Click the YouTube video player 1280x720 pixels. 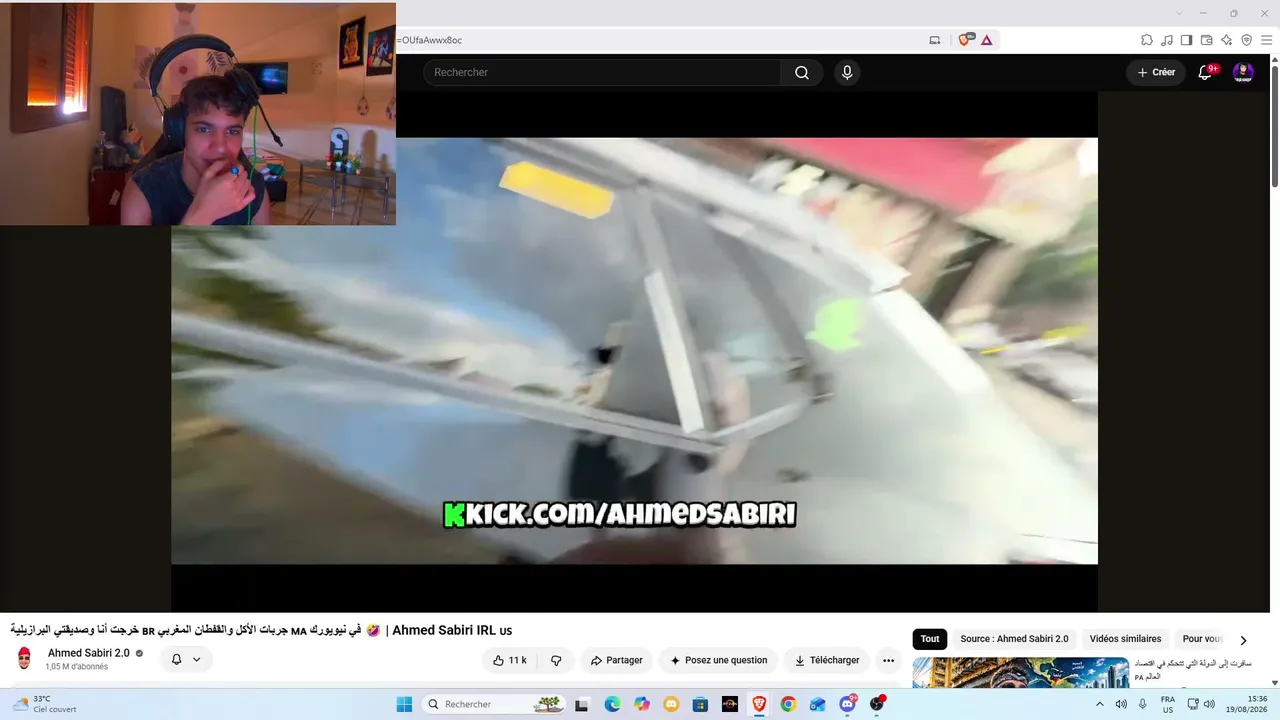[x=634, y=351]
